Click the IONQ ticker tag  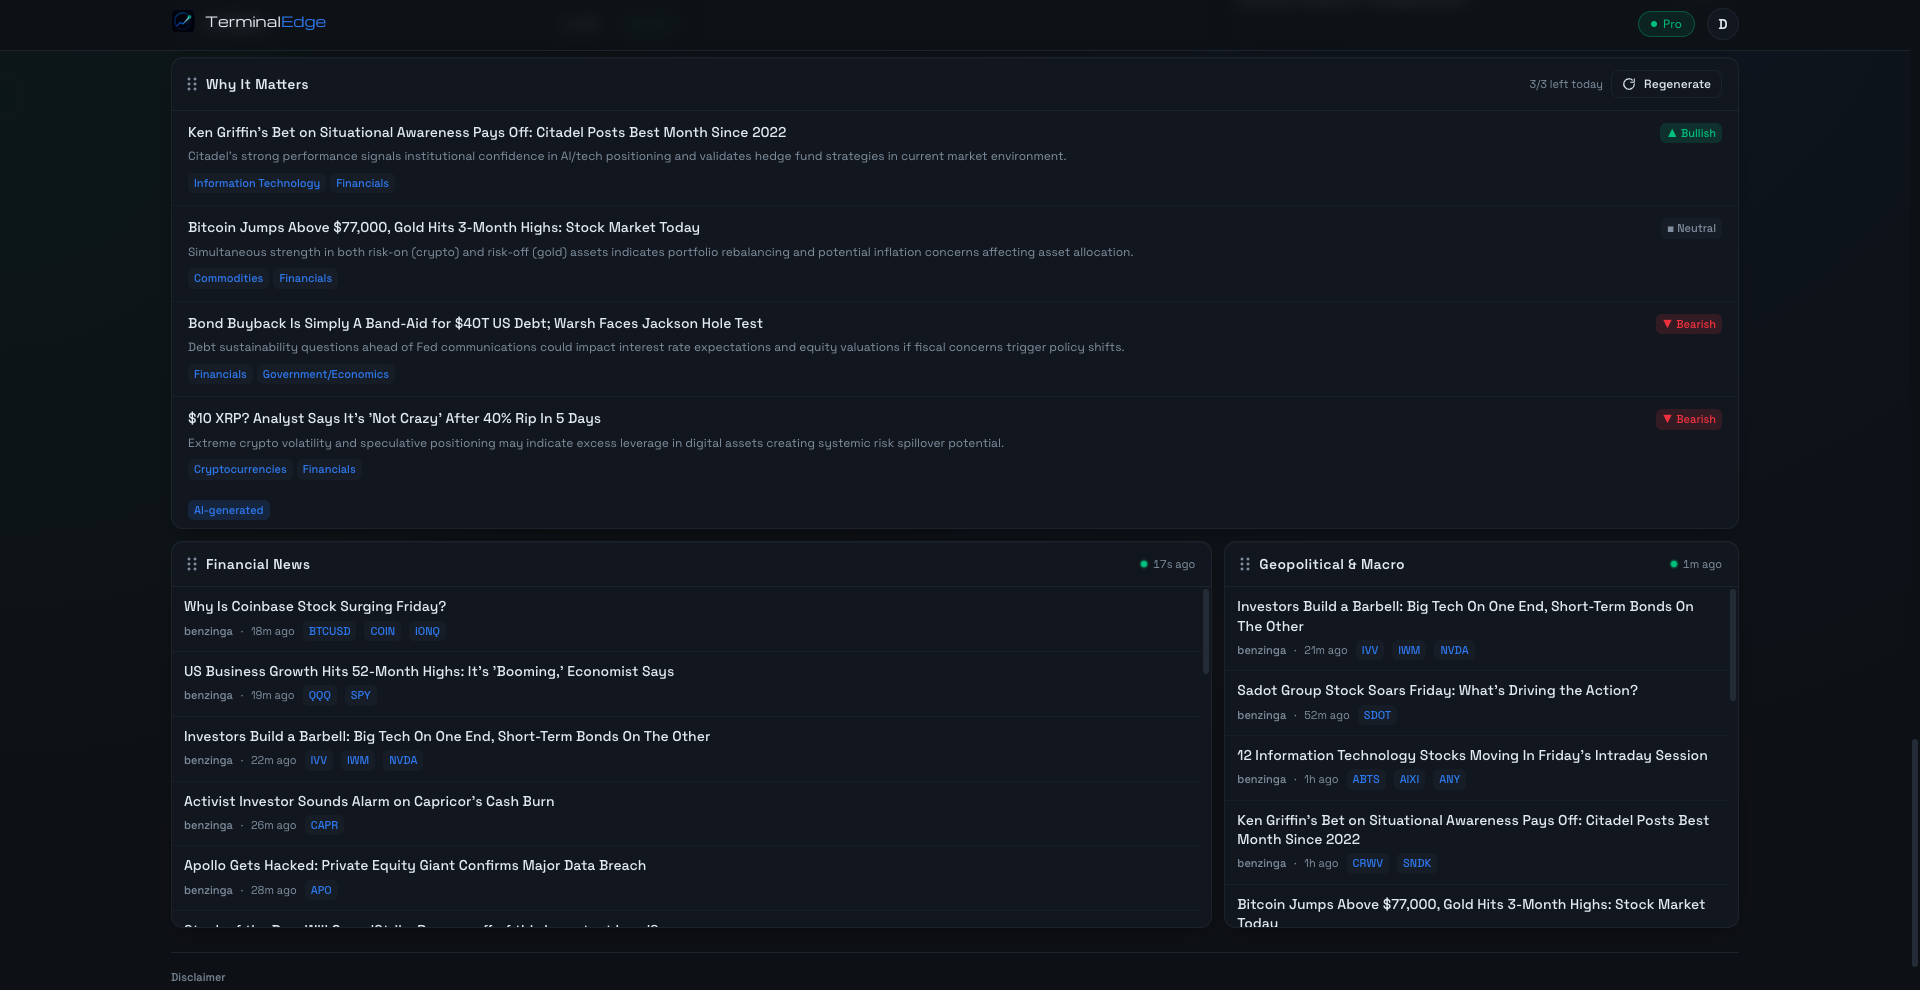427,631
